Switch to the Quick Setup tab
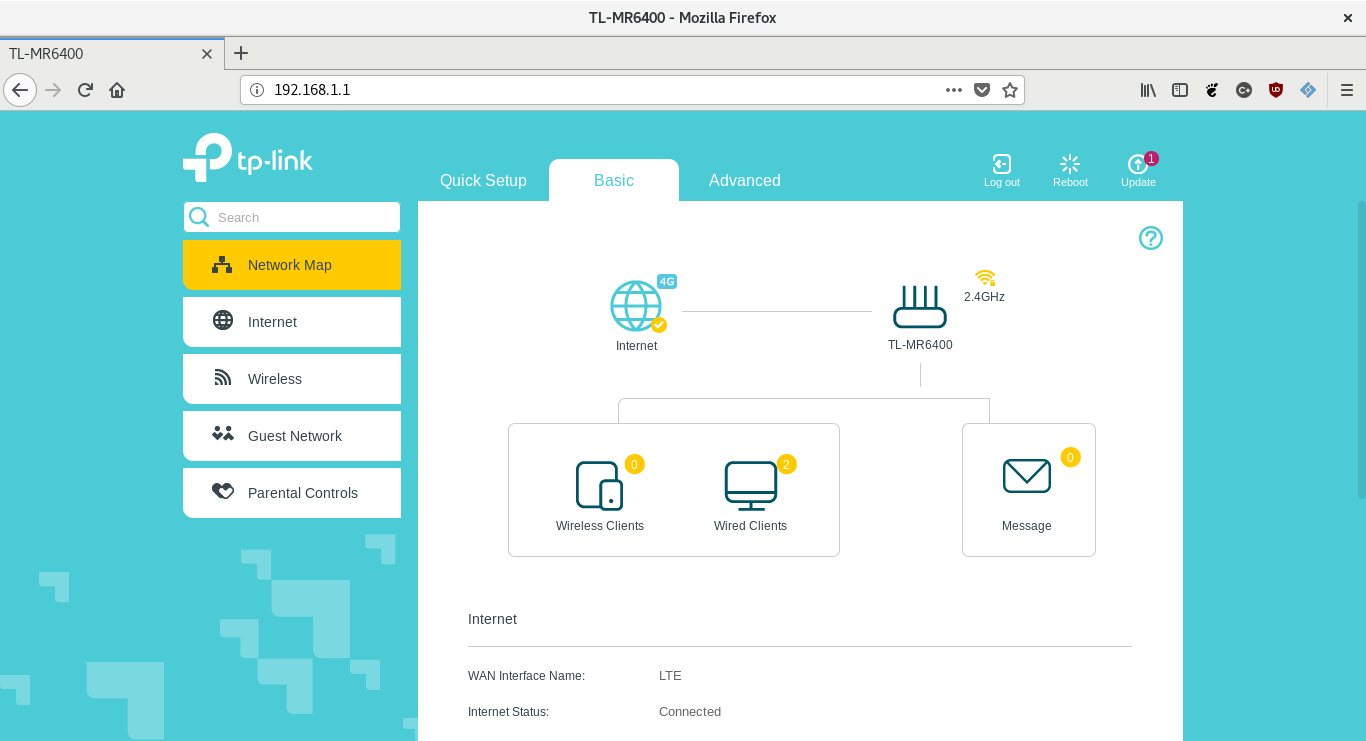This screenshot has height=741, width=1366. (483, 181)
